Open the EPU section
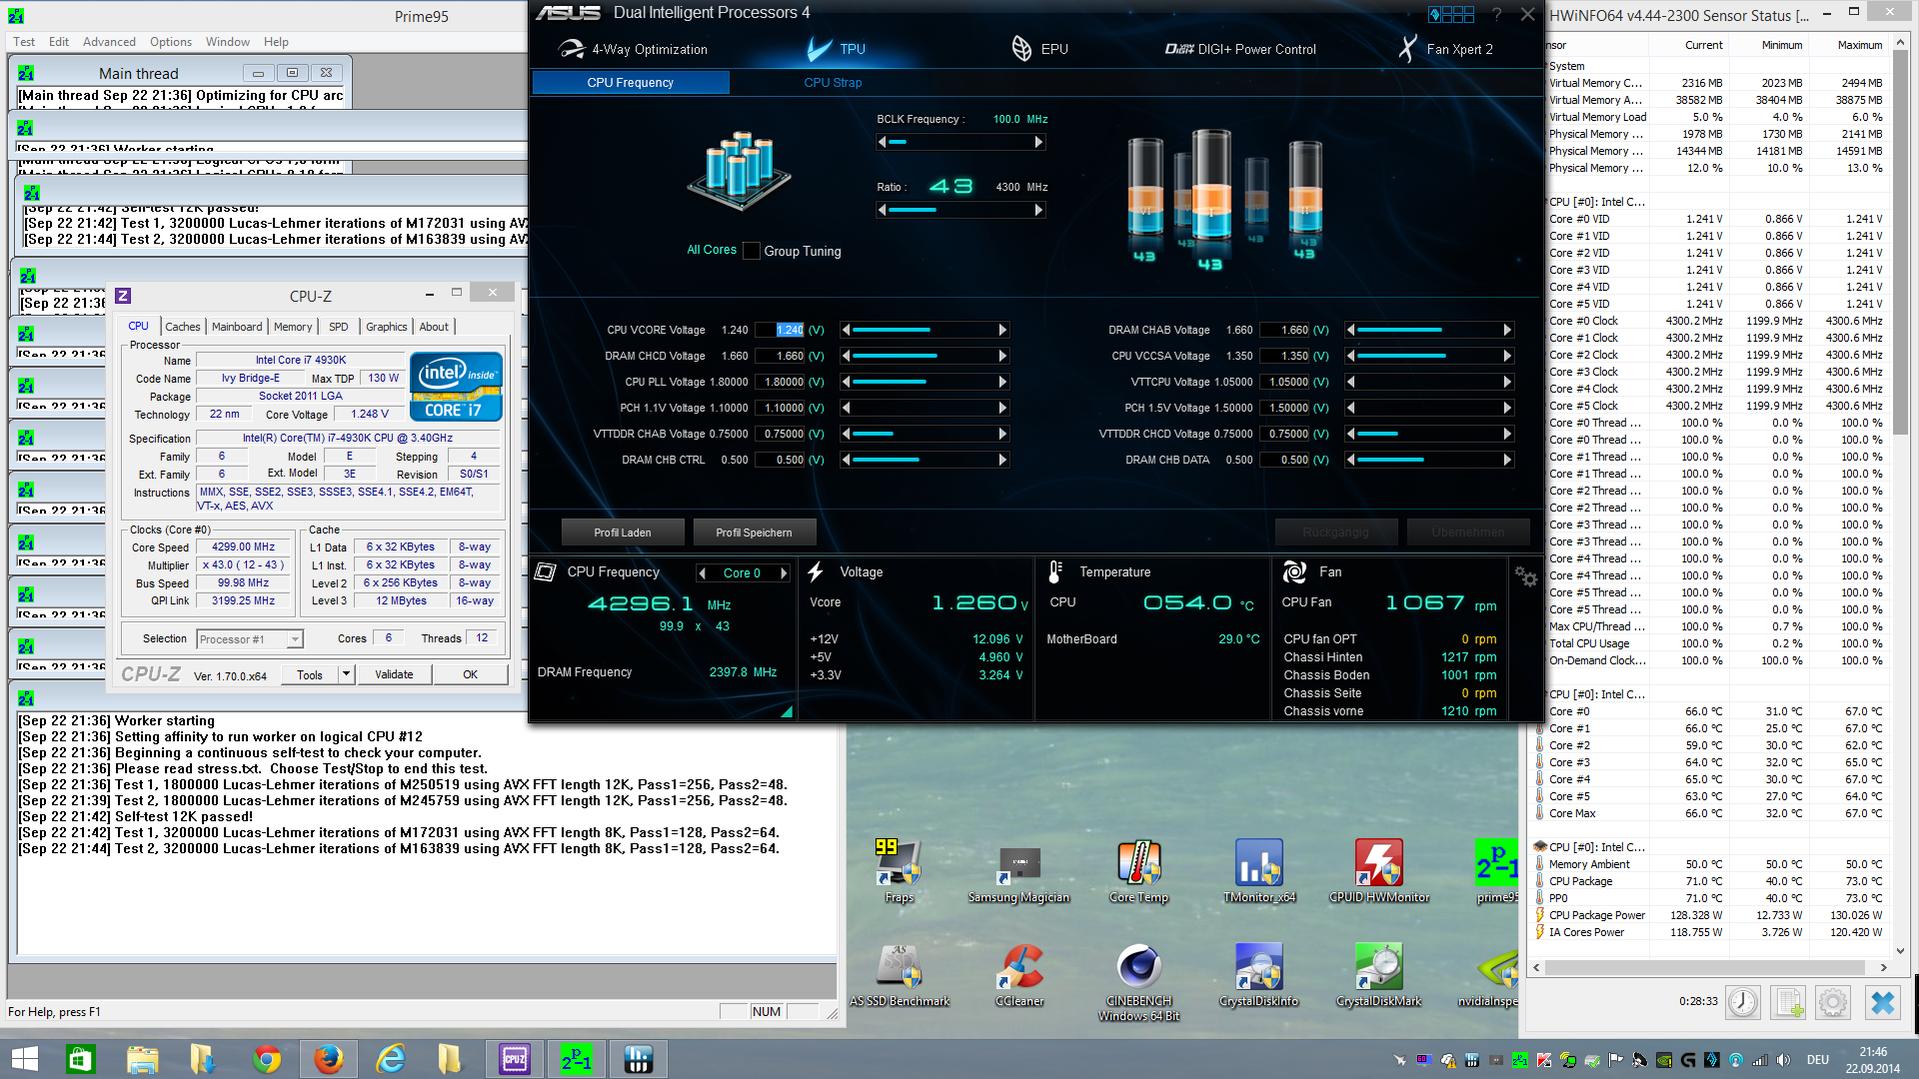 (1040, 49)
